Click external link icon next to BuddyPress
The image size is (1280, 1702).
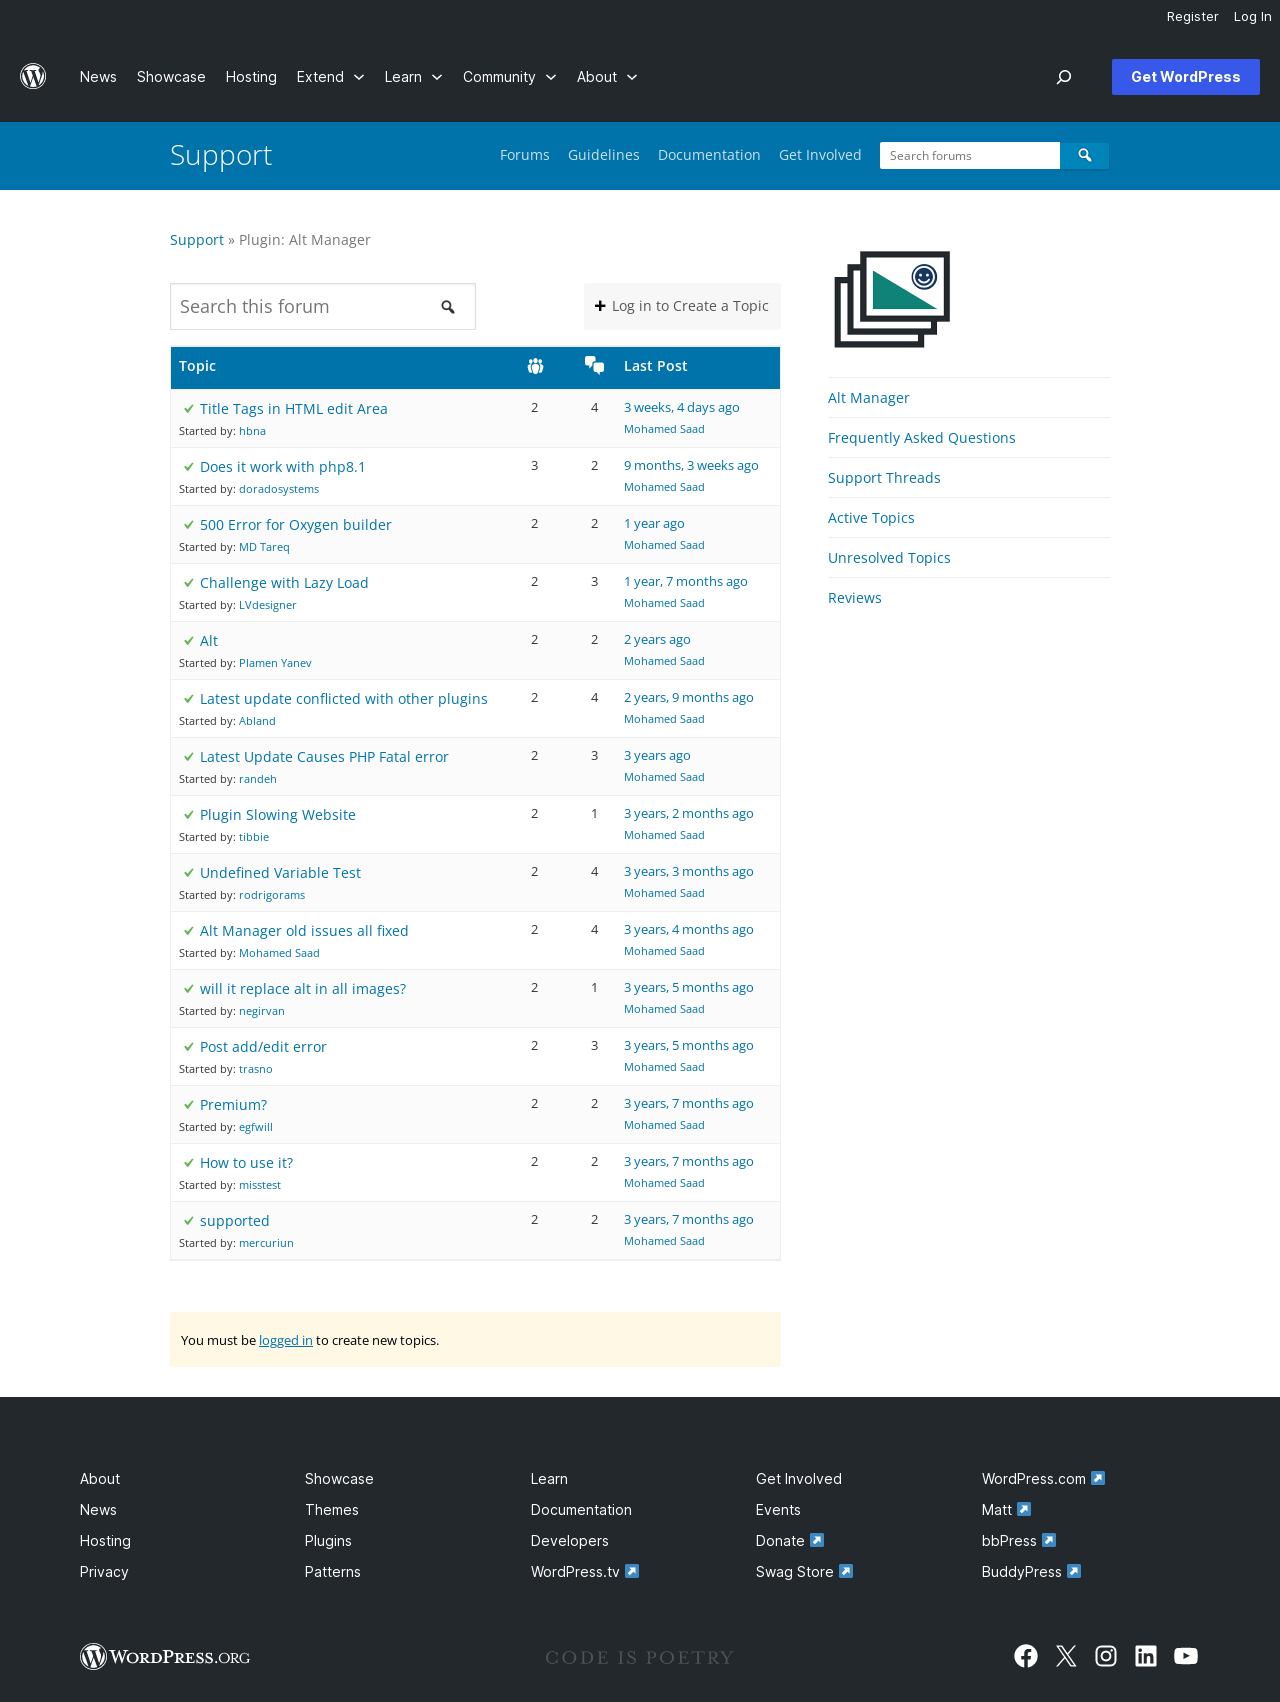click(x=1074, y=1571)
